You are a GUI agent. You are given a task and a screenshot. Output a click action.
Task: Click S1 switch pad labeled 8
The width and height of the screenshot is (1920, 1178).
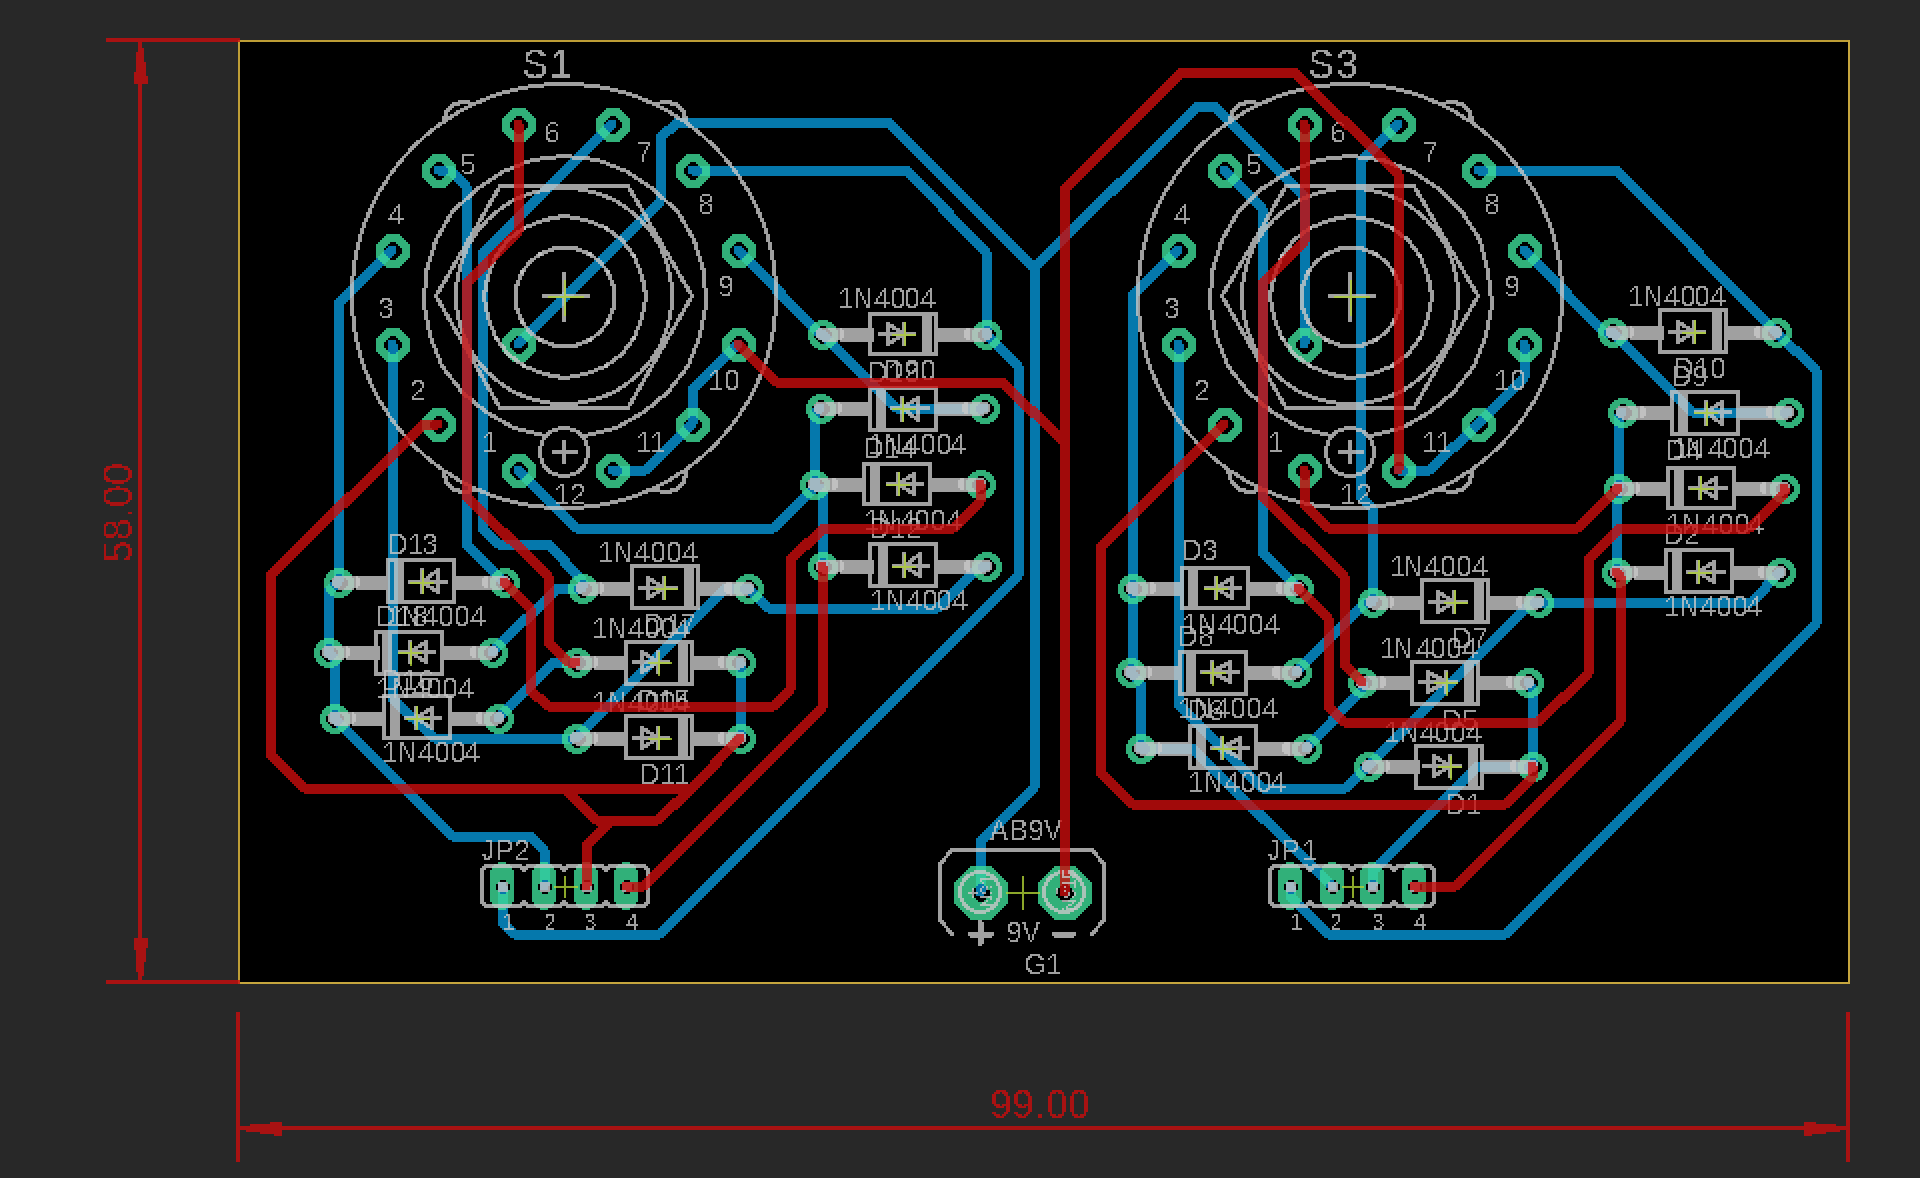691,171
